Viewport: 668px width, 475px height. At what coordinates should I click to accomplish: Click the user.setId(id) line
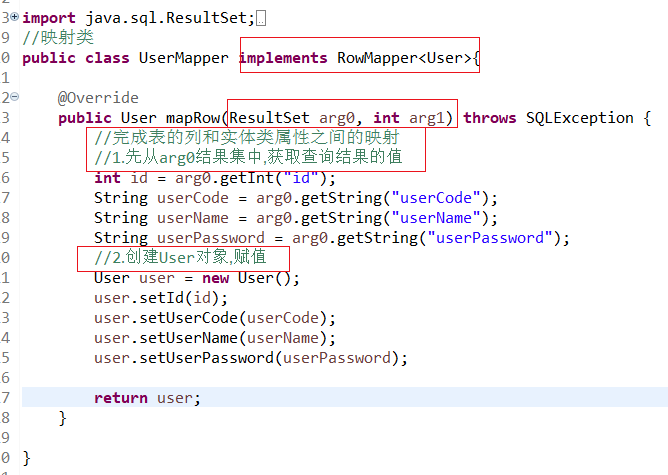click(161, 298)
